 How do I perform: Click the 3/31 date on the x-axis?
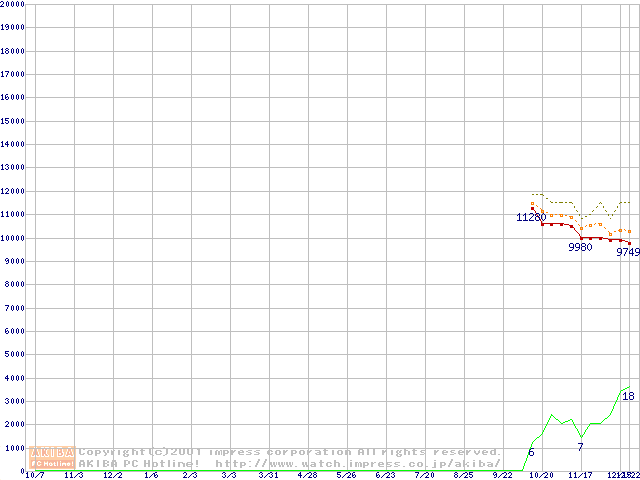[268, 475]
